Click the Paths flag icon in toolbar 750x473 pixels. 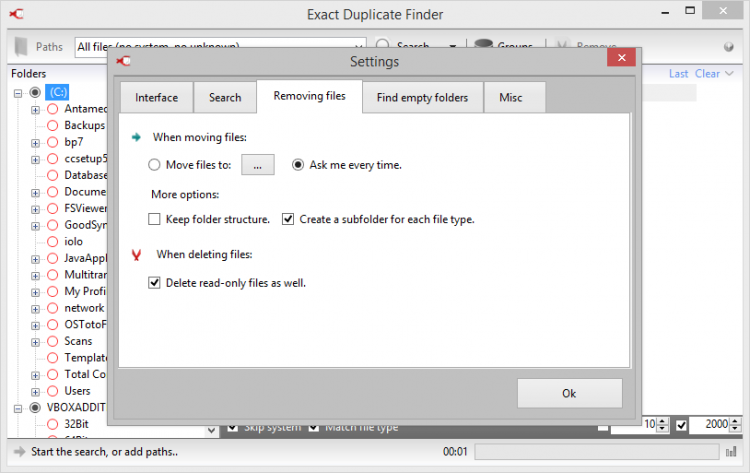(x=21, y=46)
